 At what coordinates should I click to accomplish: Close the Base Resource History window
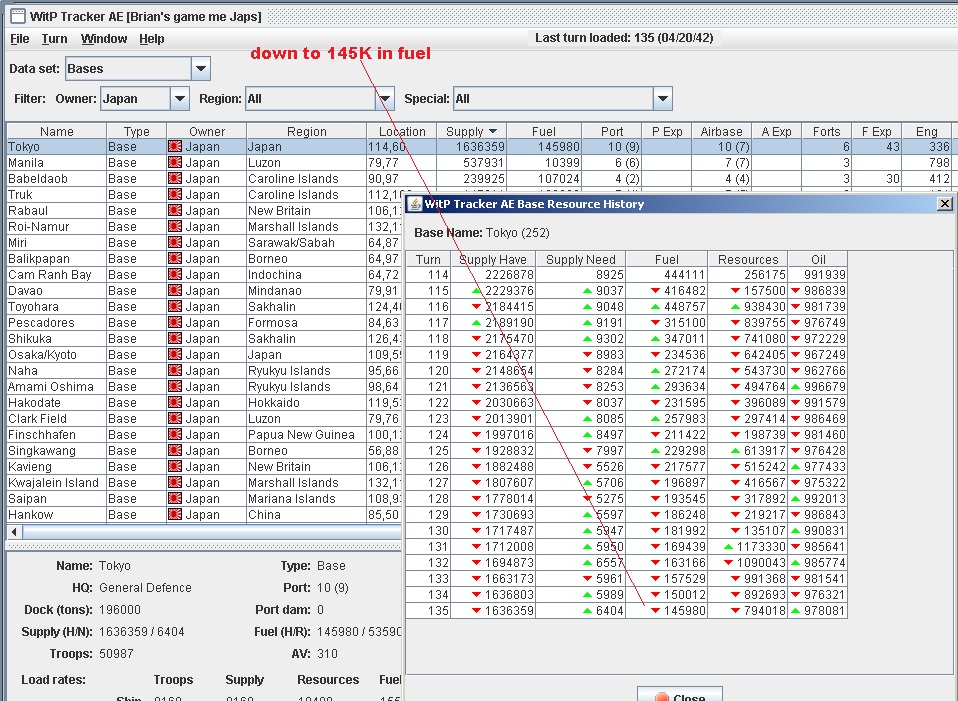[945, 204]
